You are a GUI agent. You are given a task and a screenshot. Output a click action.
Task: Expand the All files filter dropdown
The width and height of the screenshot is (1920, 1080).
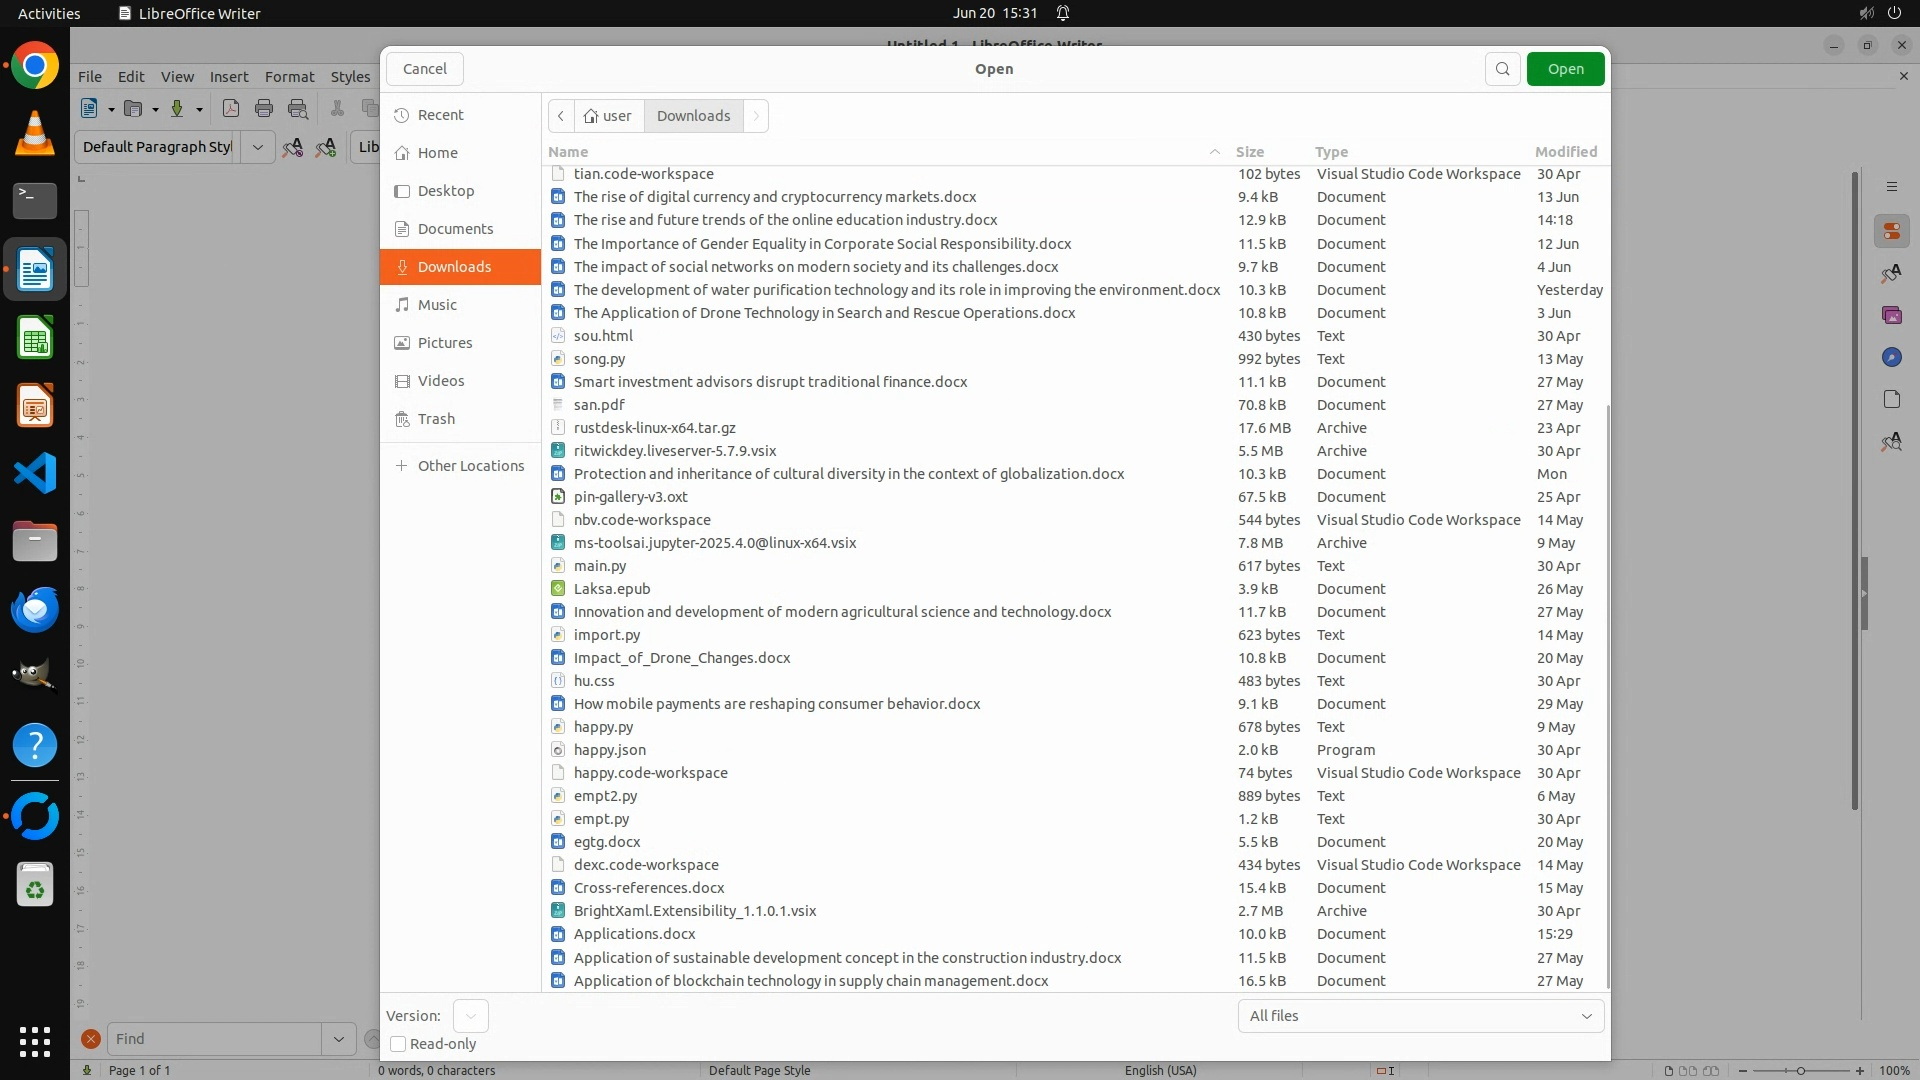[x=1420, y=1016]
